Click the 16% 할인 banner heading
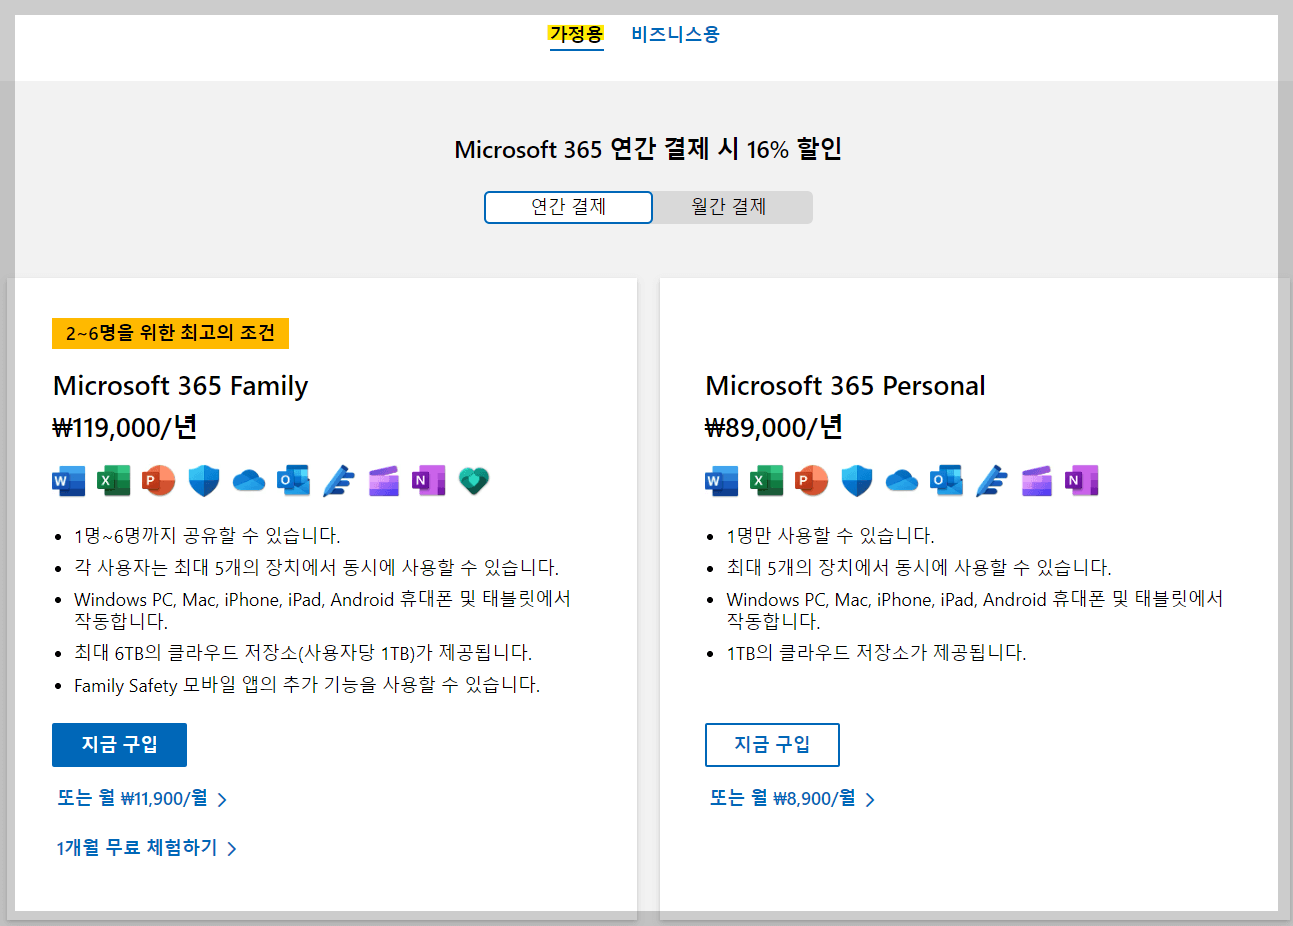The height and width of the screenshot is (926, 1293). pyautogui.click(x=648, y=150)
